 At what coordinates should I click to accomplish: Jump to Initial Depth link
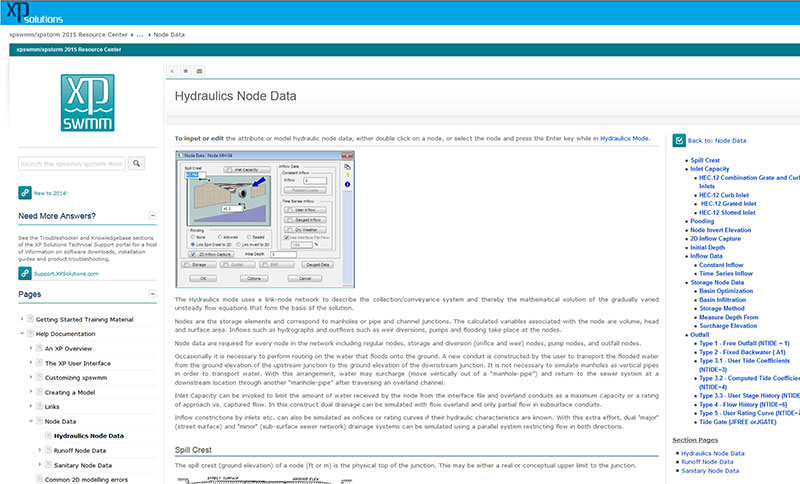[x=707, y=247]
